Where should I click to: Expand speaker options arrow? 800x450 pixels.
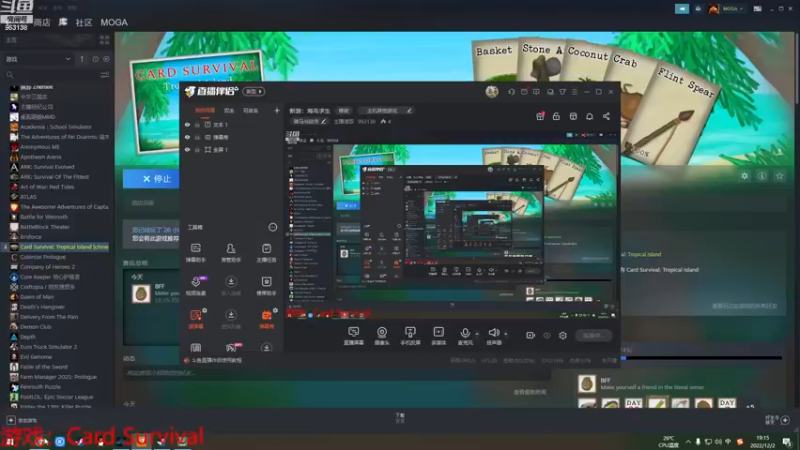click(x=506, y=334)
